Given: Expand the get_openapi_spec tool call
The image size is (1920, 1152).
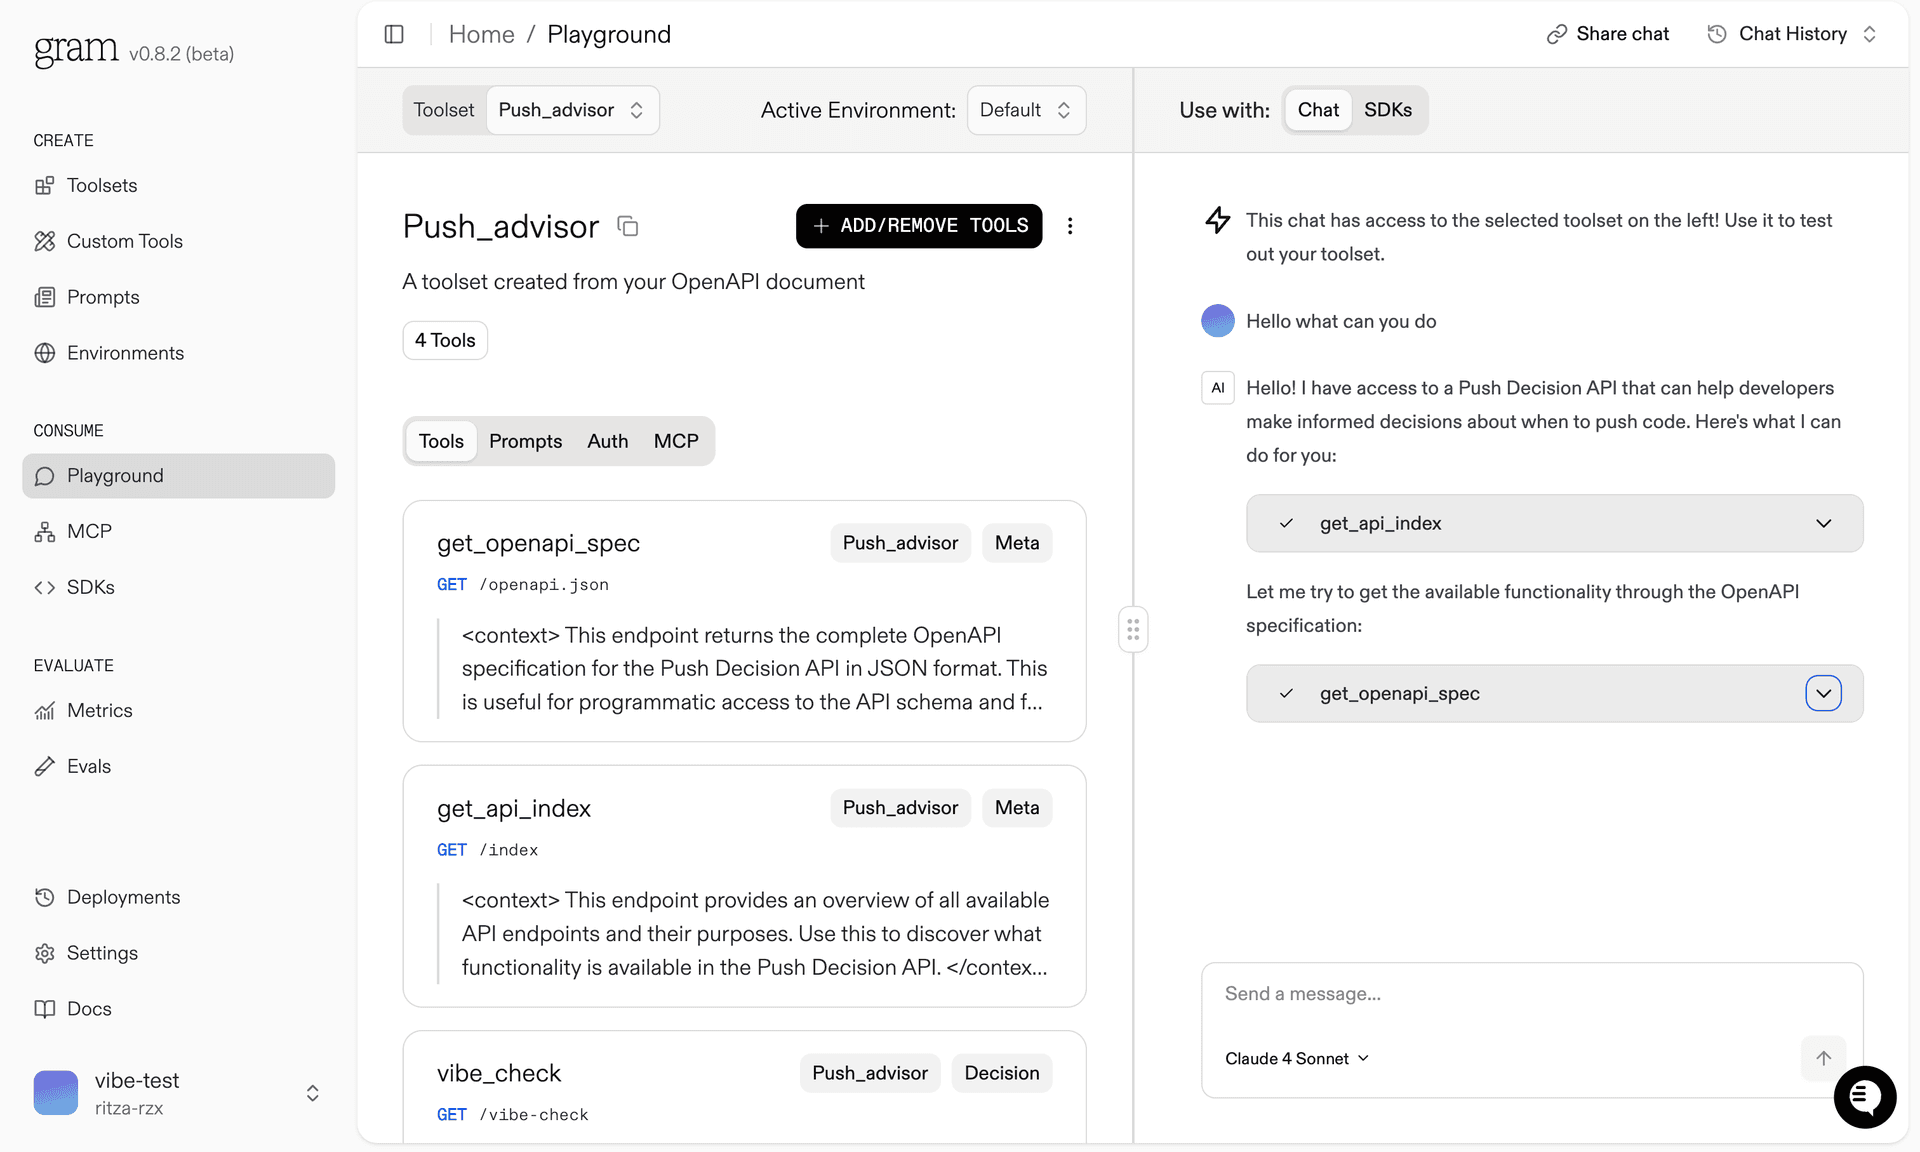Looking at the screenshot, I should pyautogui.click(x=1823, y=693).
